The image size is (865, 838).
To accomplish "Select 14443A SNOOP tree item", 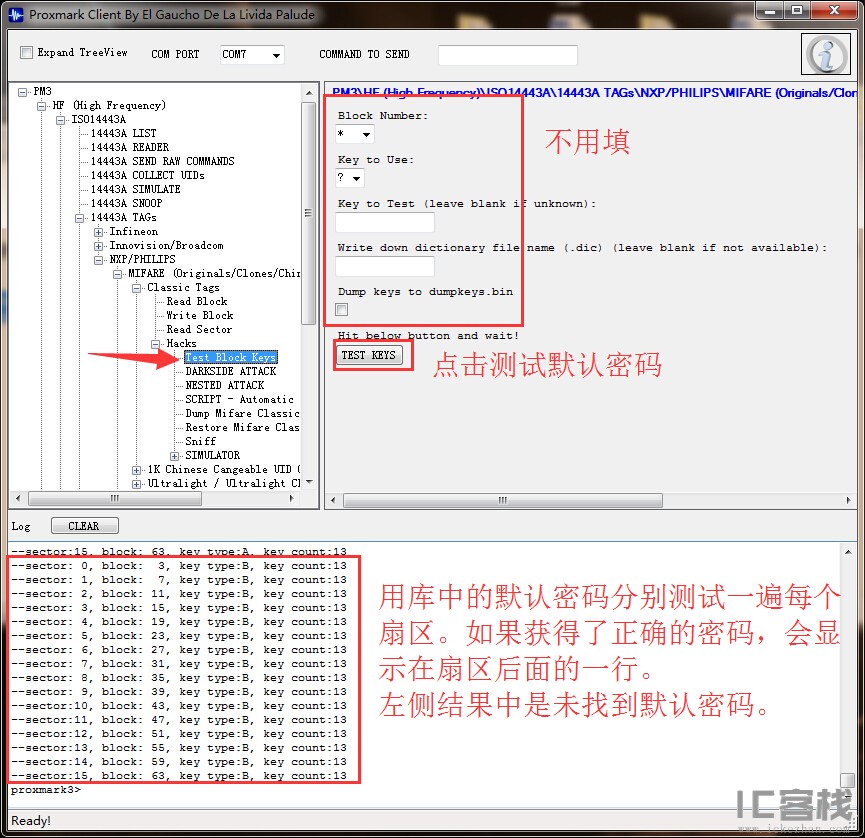I will [126, 204].
